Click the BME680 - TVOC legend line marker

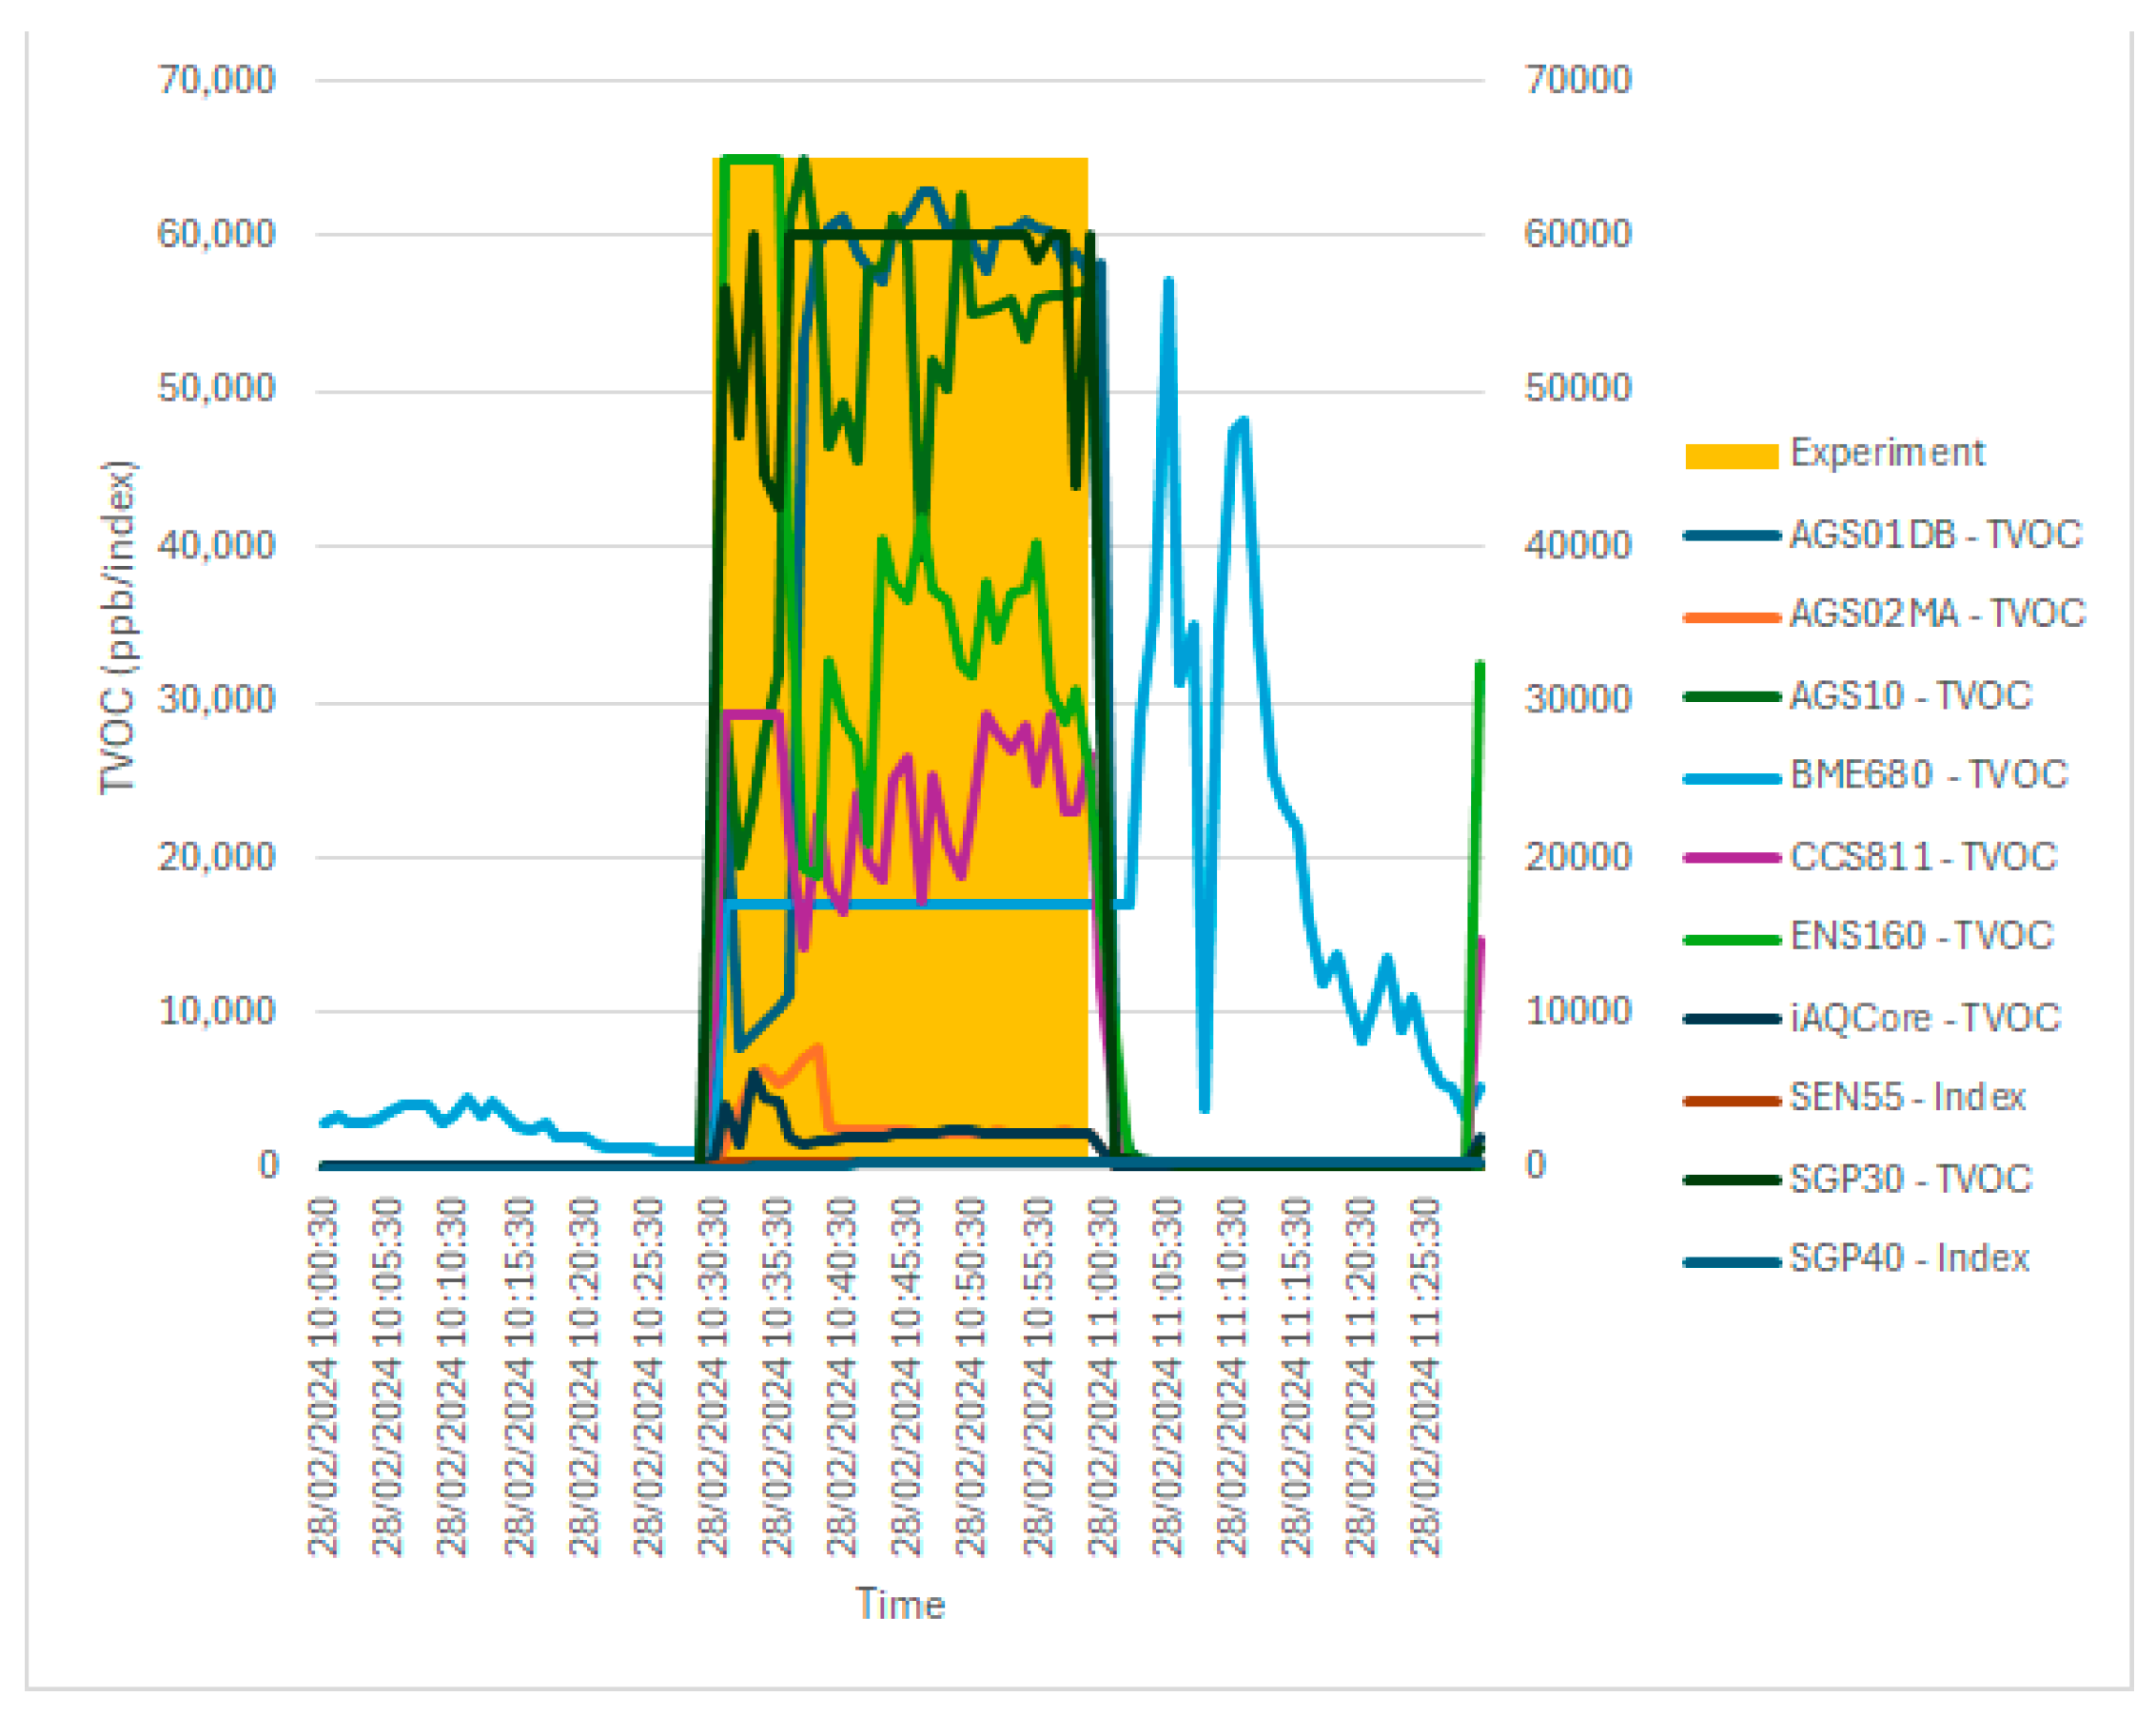point(1731,777)
